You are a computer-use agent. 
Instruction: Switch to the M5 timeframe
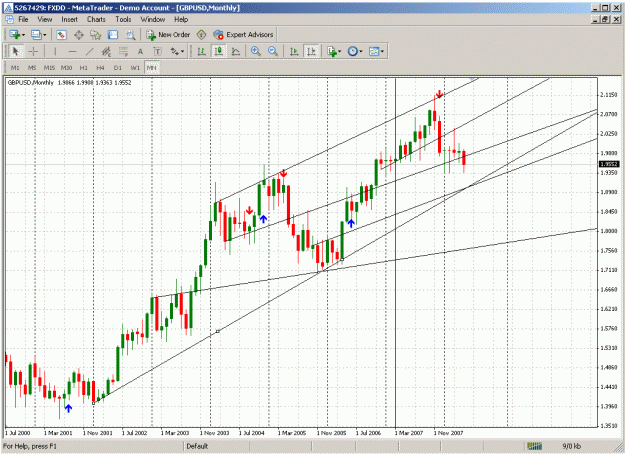point(32,68)
